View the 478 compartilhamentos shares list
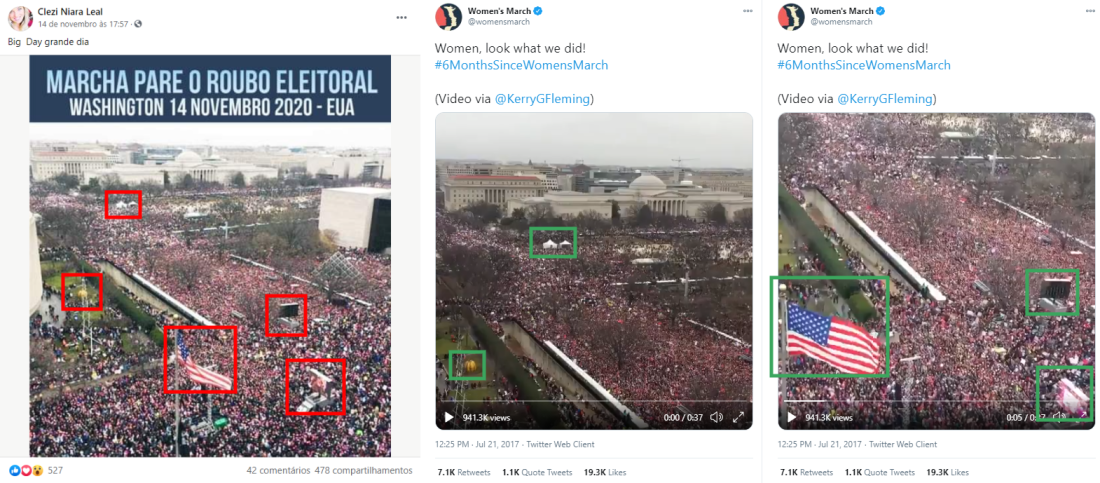The width and height of the screenshot is (1100, 483). click(363, 470)
